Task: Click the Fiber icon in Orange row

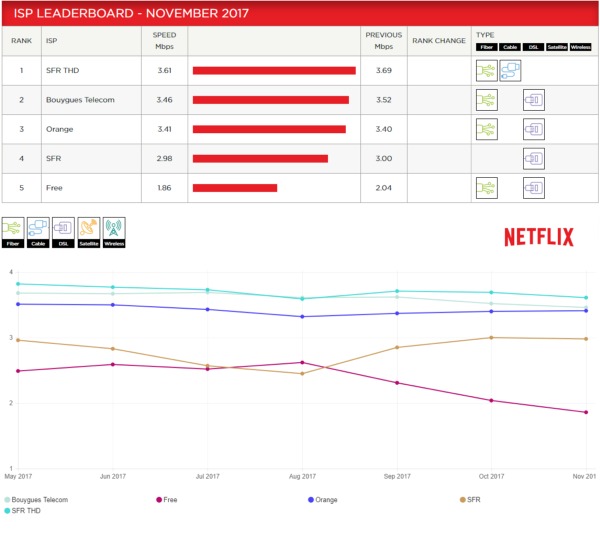Action: pos(486,129)
